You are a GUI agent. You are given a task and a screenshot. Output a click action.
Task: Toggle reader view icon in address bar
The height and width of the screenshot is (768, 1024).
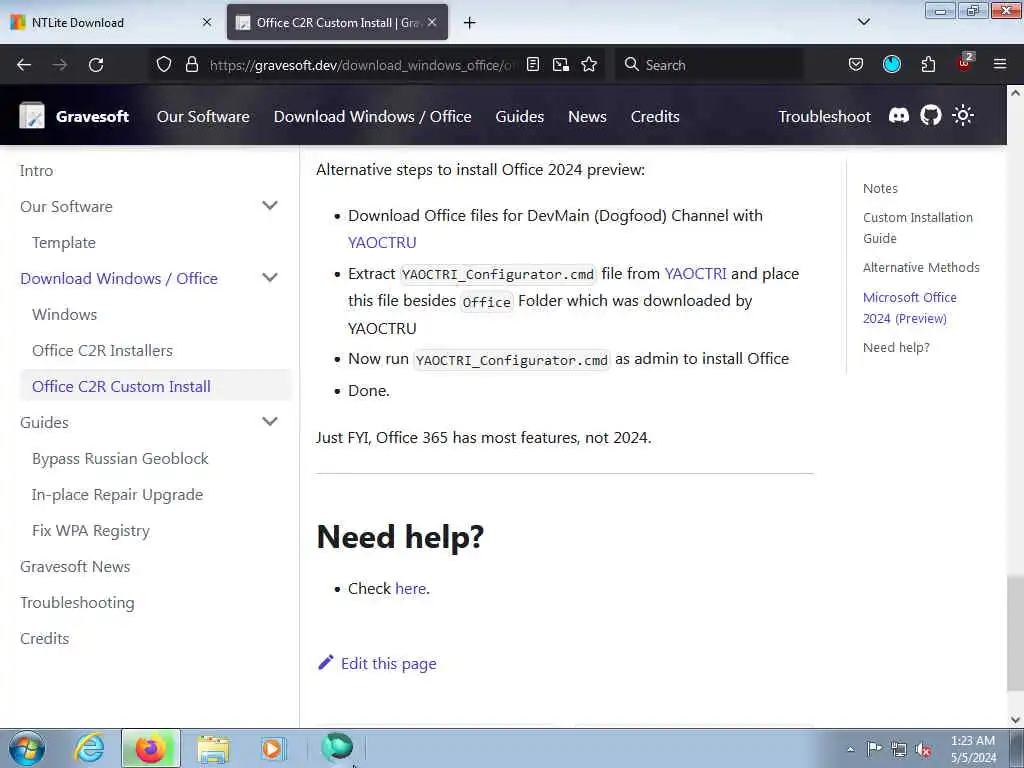coord(533,64)
